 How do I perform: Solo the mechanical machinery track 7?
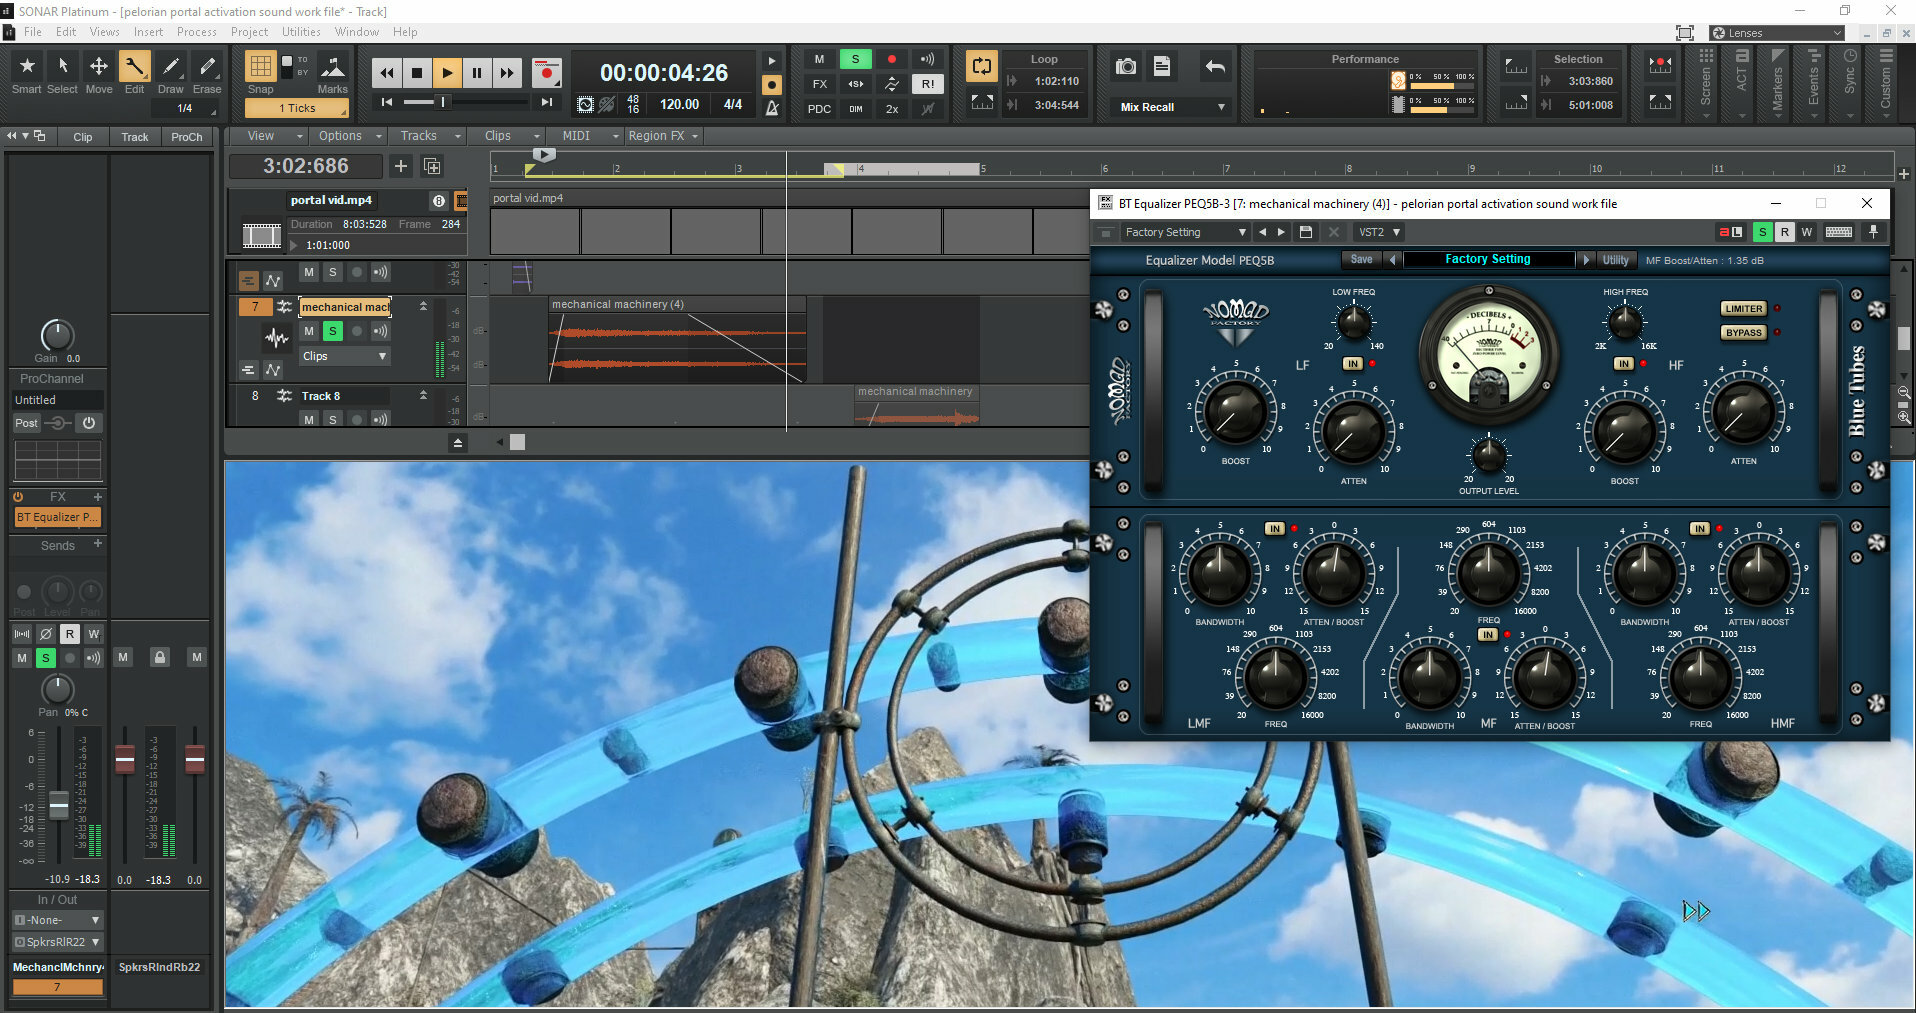tap(333, 331)
